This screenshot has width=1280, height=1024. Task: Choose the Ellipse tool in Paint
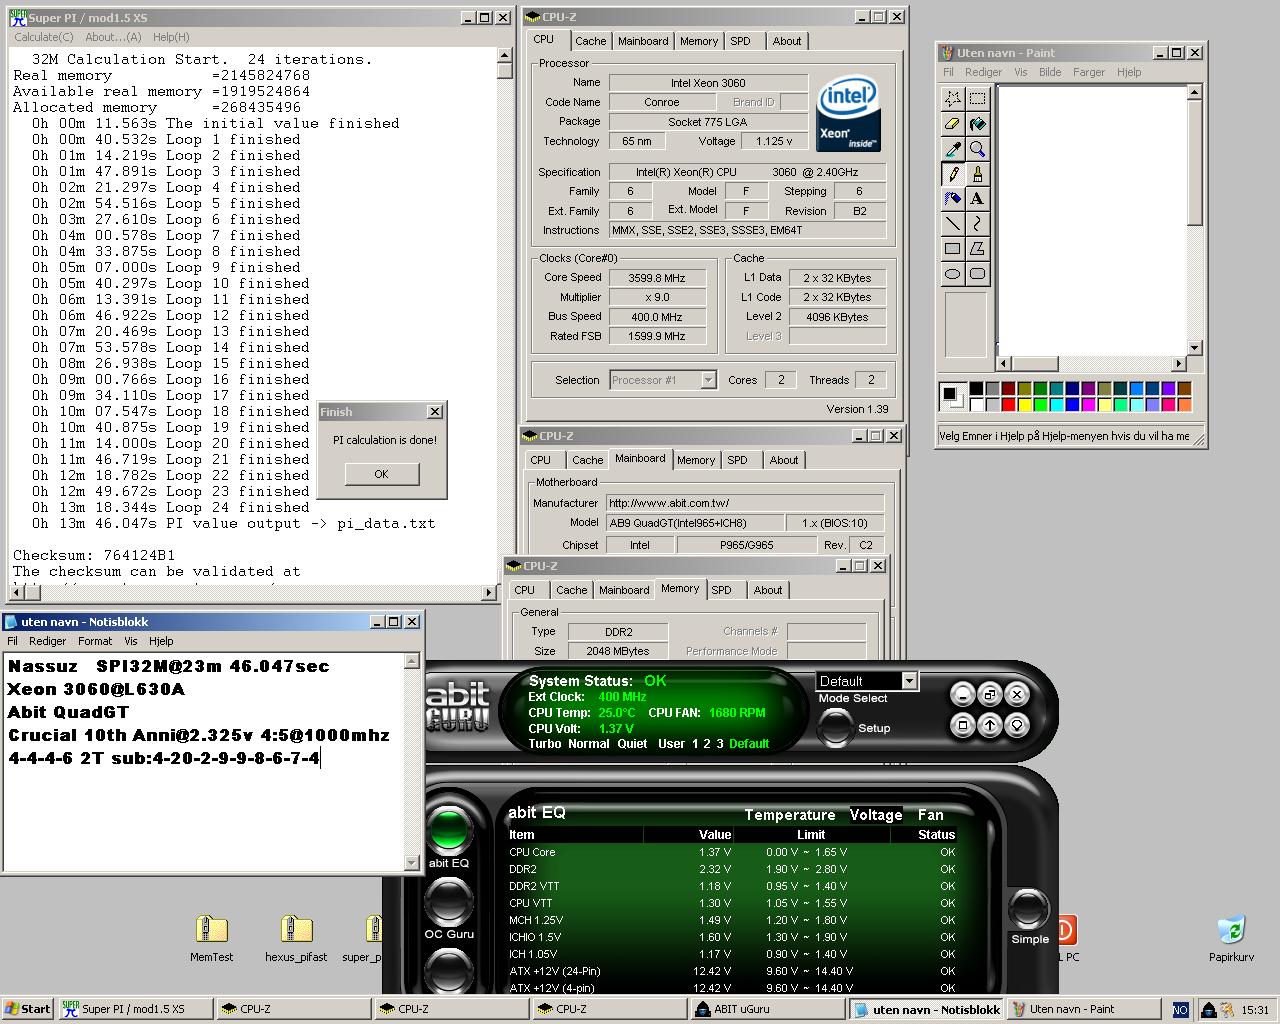953,273
